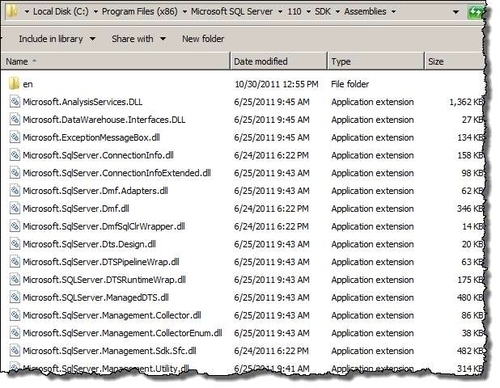Sort by the Name column header
500x388 pixels.
tap(115, 61)
